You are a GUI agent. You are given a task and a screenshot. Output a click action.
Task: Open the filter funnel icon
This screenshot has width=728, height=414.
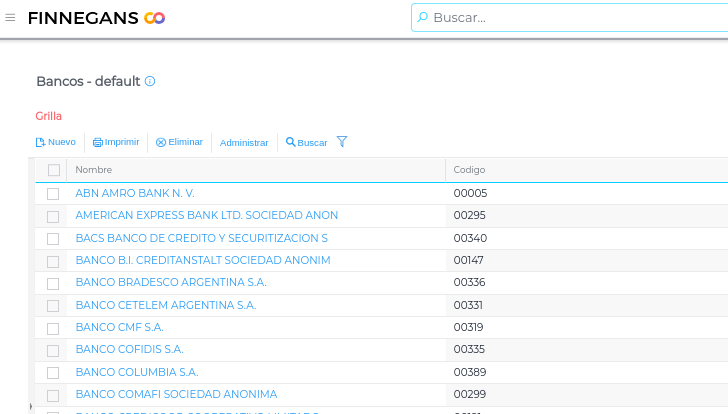coord(342,142)
